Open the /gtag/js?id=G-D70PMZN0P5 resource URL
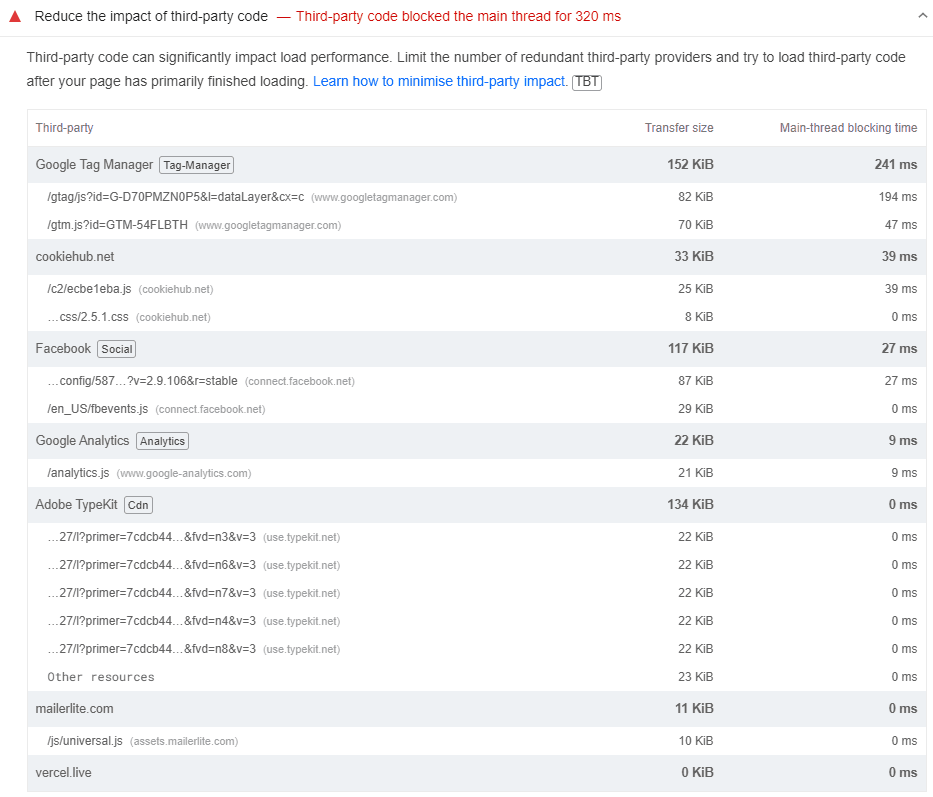This screenshot has width=933, height=797. pyautogui.click(x=176, y=197)
